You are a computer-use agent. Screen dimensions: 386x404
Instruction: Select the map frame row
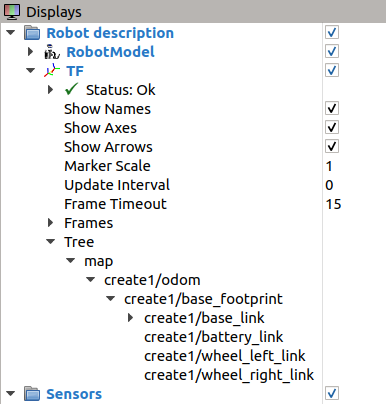click(x=99, y=261)
